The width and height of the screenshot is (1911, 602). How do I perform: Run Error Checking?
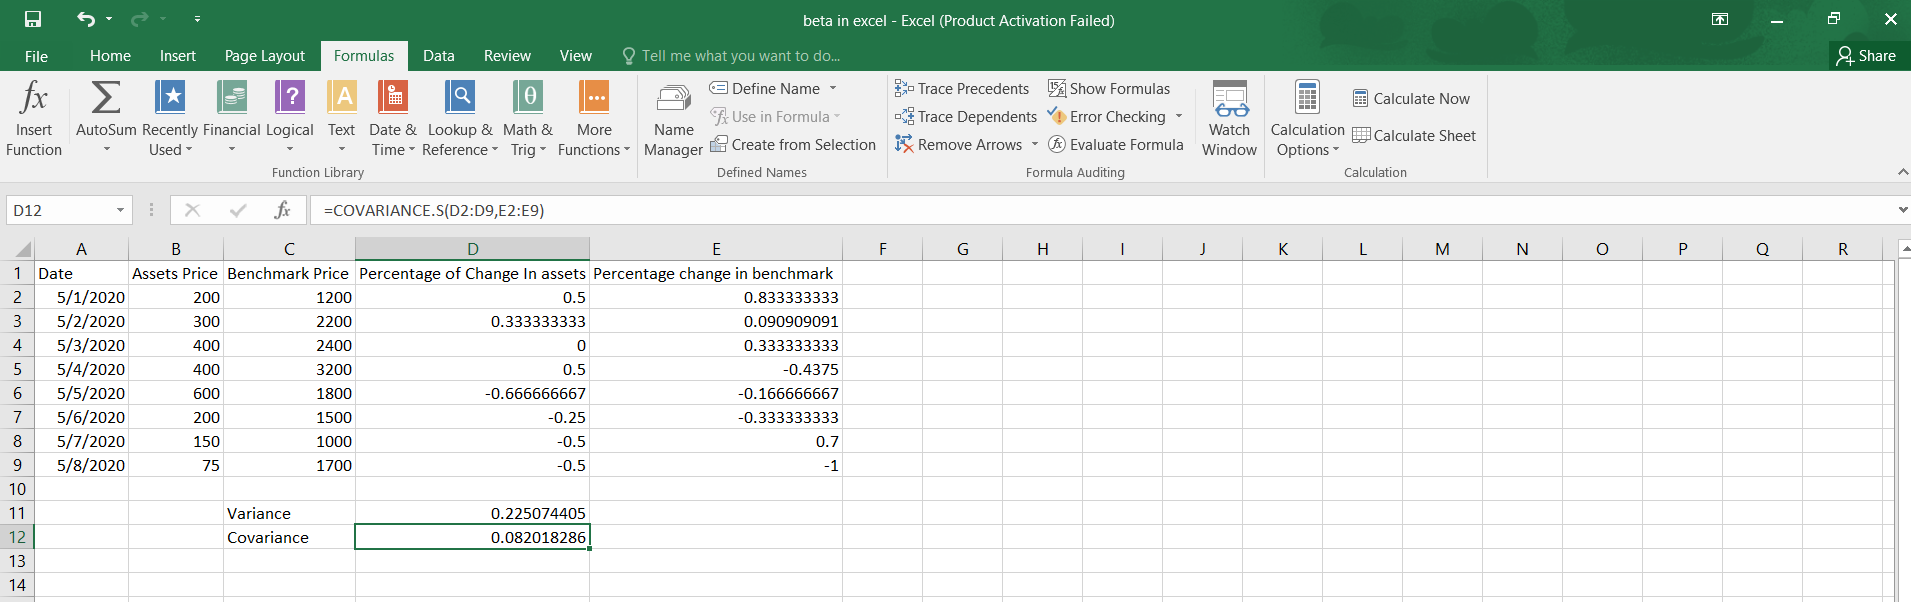1106,117
